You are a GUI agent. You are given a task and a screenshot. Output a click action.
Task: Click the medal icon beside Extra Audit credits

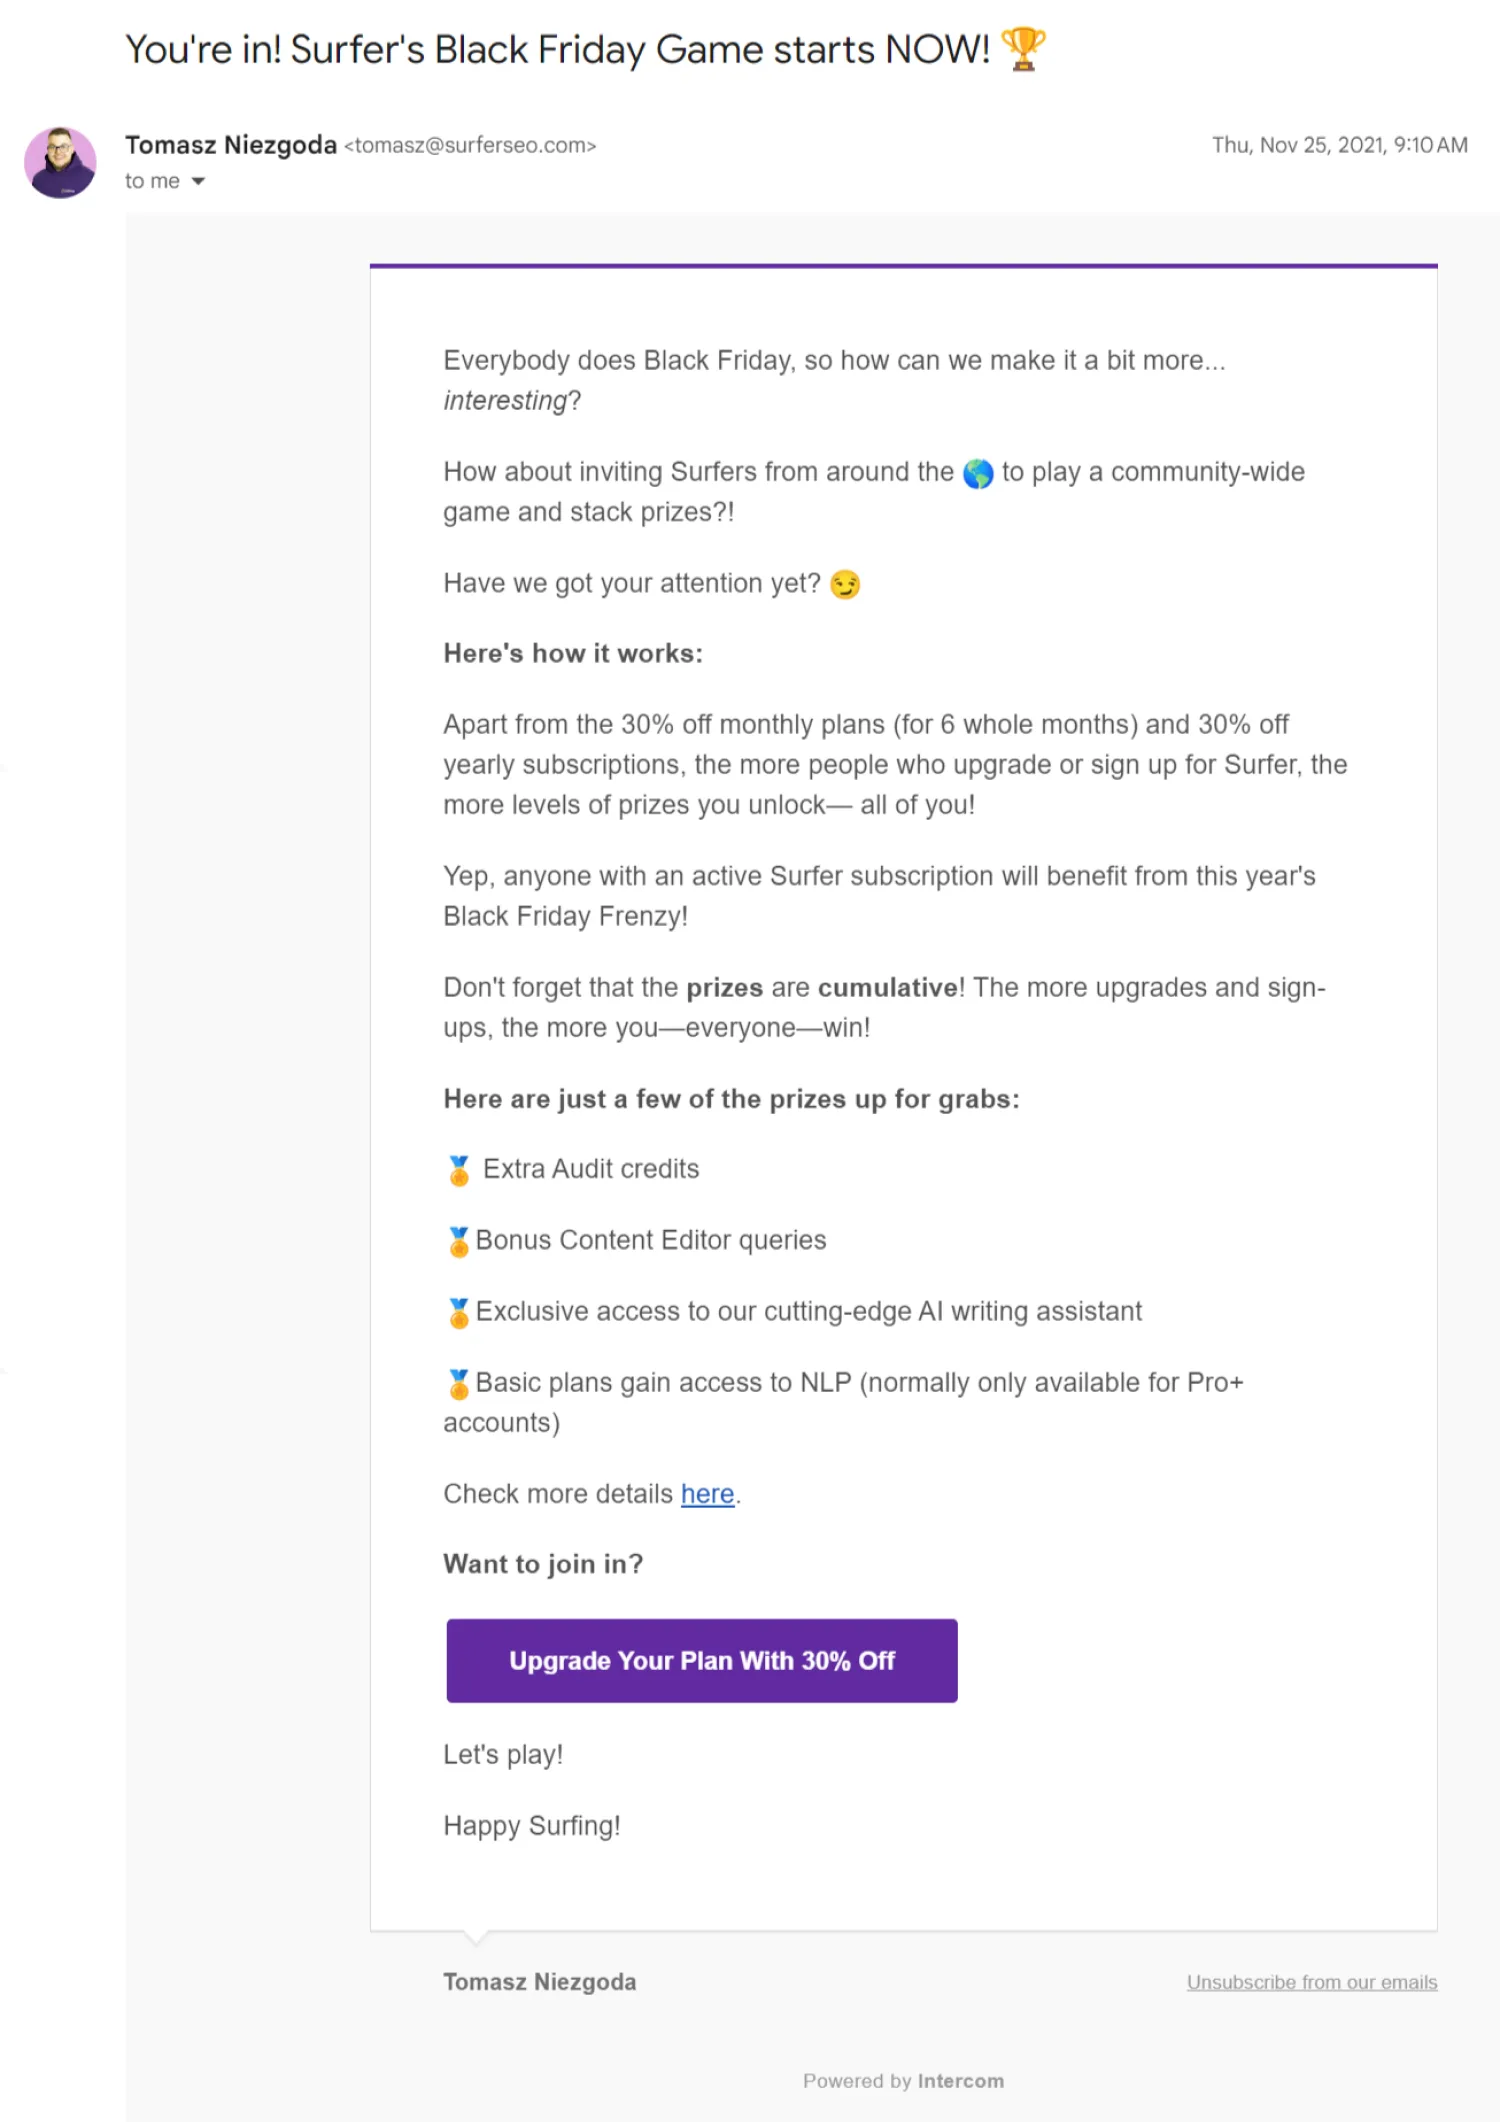[459, 1170]
